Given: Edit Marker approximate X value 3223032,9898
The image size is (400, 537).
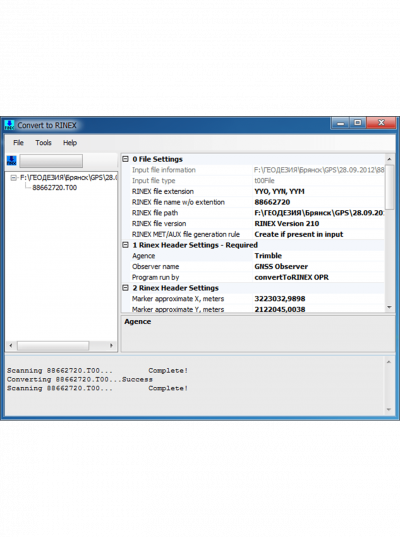Looking at the screenshot, I should [x=318, y=299].
